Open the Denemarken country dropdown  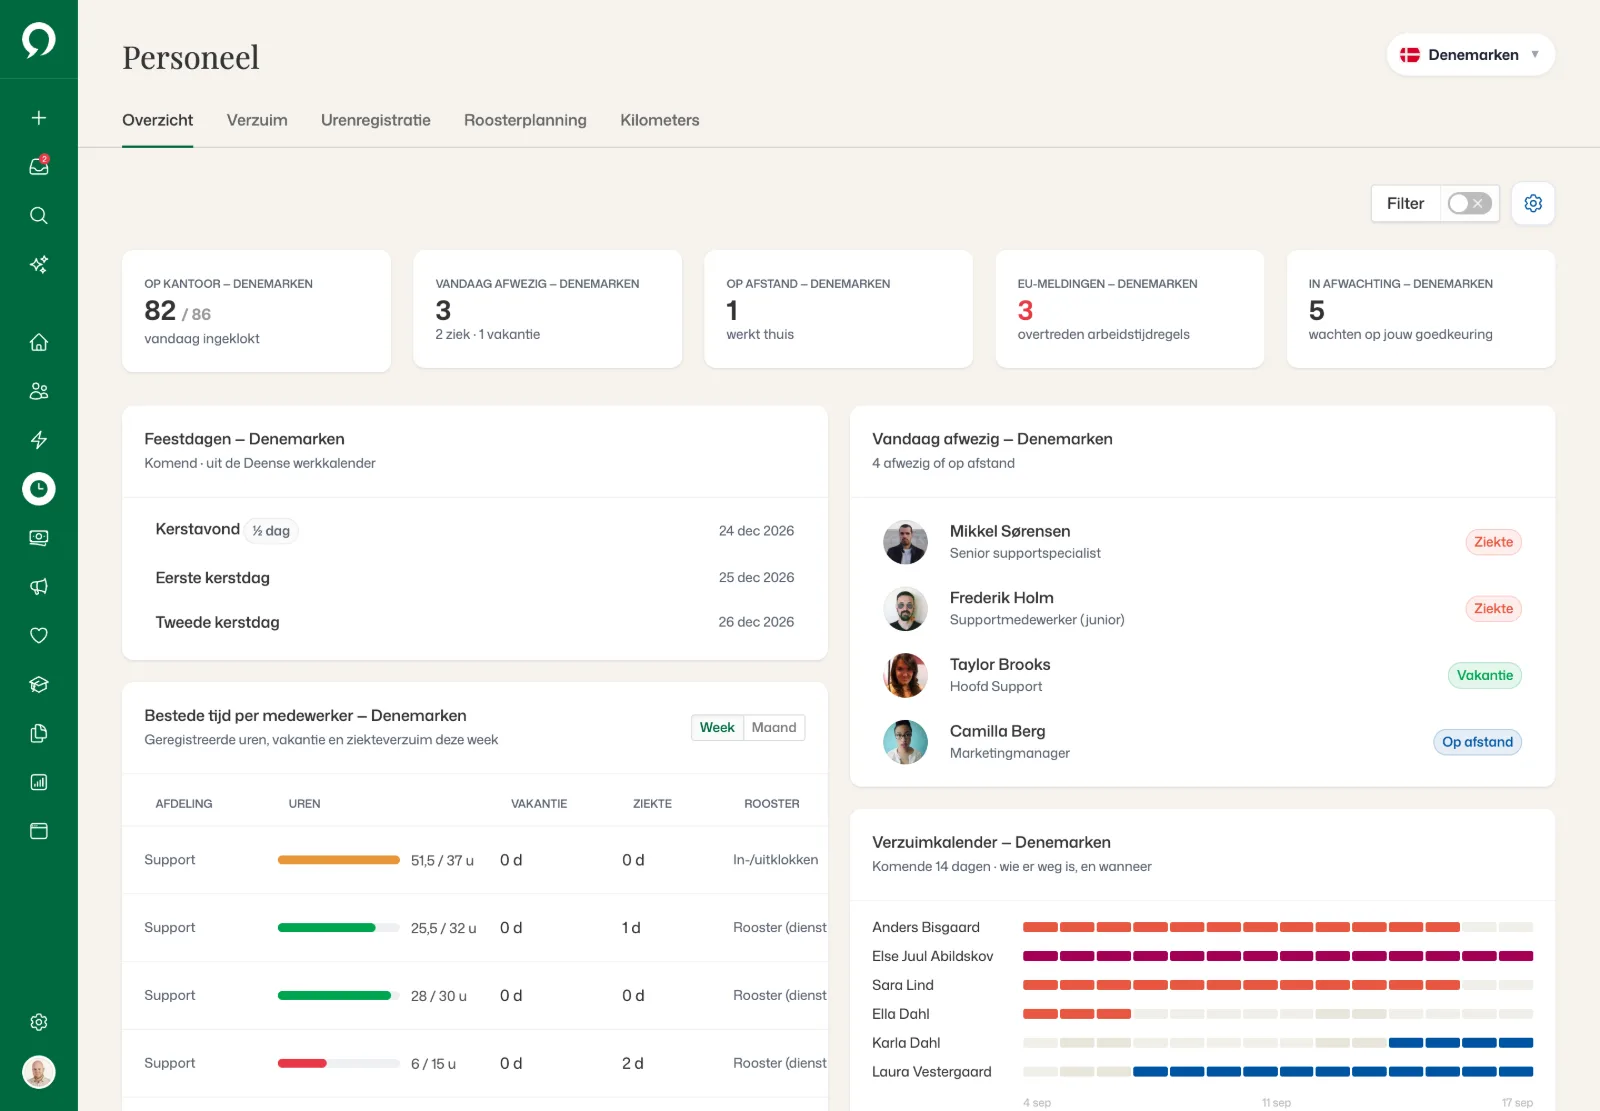[x=1470, y=55]
